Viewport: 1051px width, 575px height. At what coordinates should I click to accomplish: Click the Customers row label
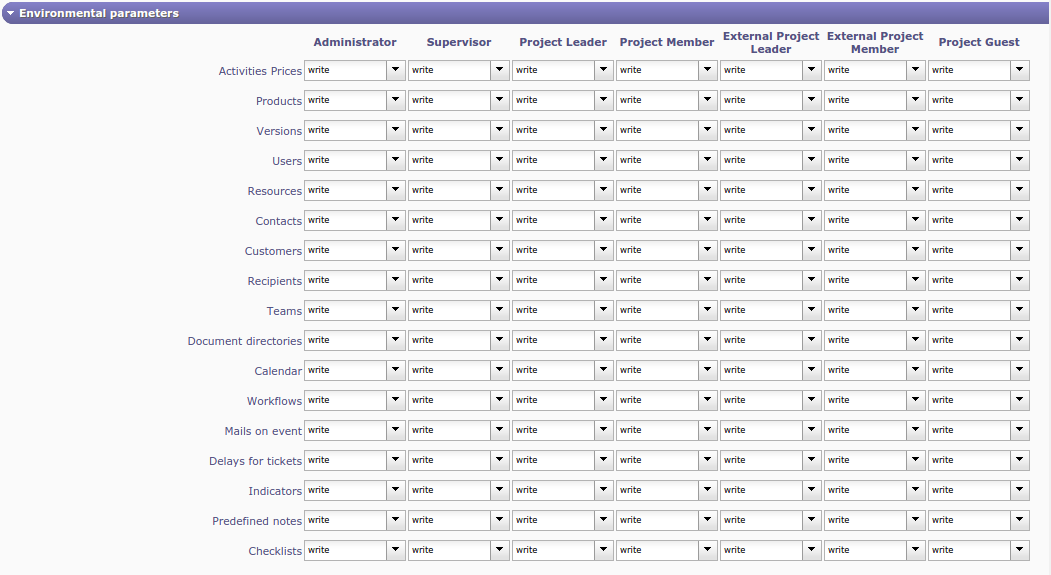tap(273, 251)
